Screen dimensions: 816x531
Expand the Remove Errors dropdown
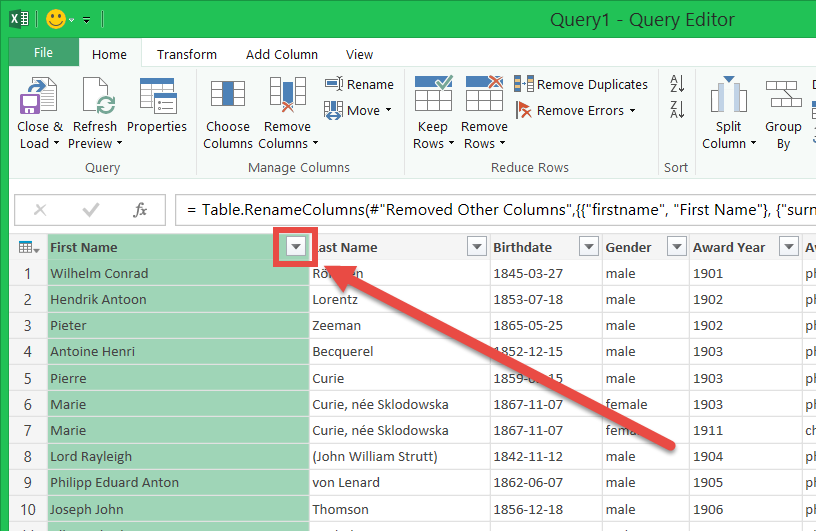[x=633, y=111]
